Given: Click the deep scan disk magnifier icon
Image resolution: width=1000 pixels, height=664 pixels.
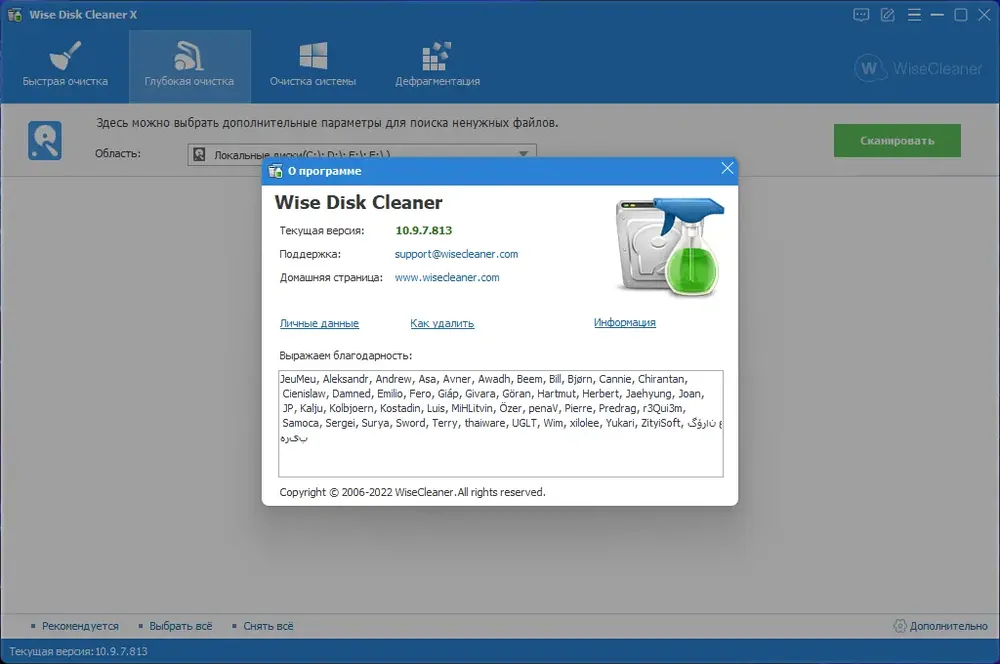Looking at the screenshot, I should pyautogui.click(x=45, y=140).
